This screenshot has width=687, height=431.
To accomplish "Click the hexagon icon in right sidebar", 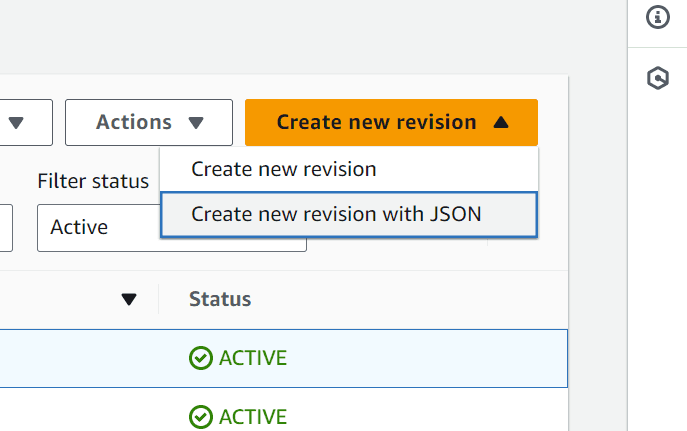I will pos(658,79).
